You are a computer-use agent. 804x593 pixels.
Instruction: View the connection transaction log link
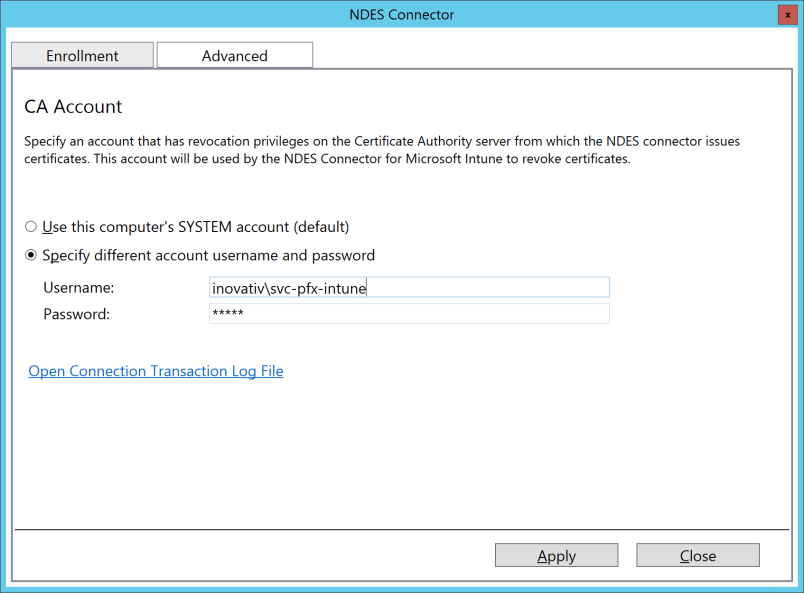[x=155, y=371]
